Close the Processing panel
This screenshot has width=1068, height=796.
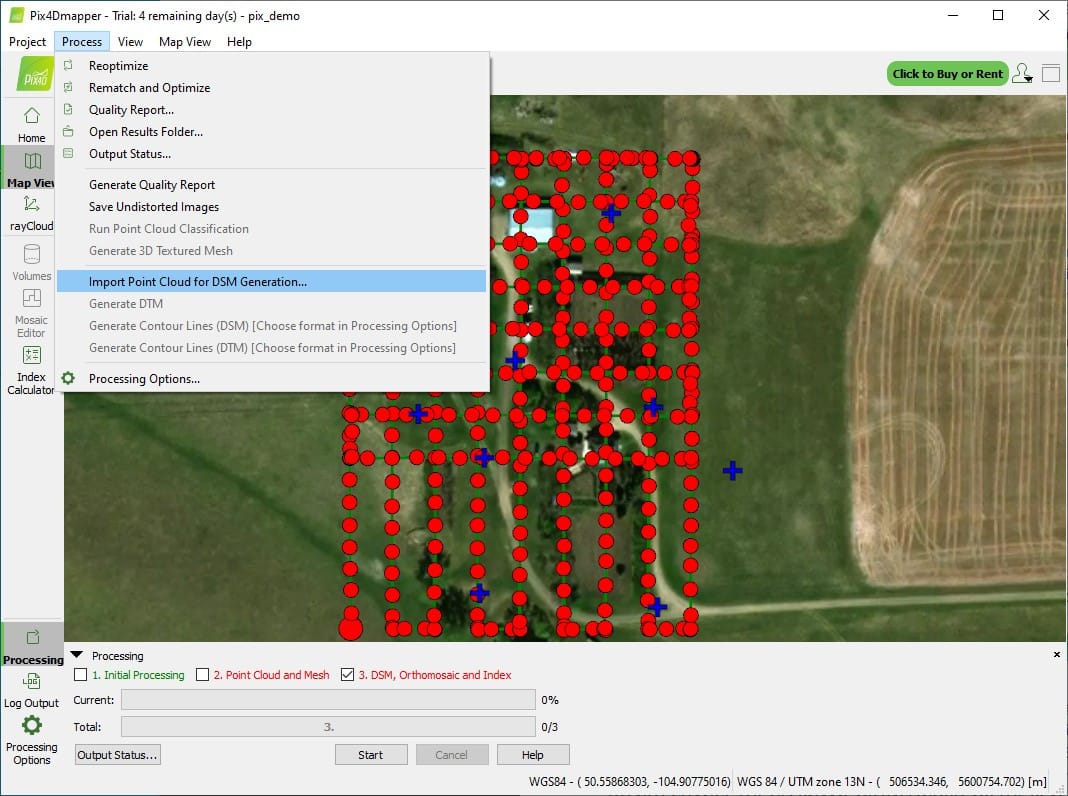1056,654
